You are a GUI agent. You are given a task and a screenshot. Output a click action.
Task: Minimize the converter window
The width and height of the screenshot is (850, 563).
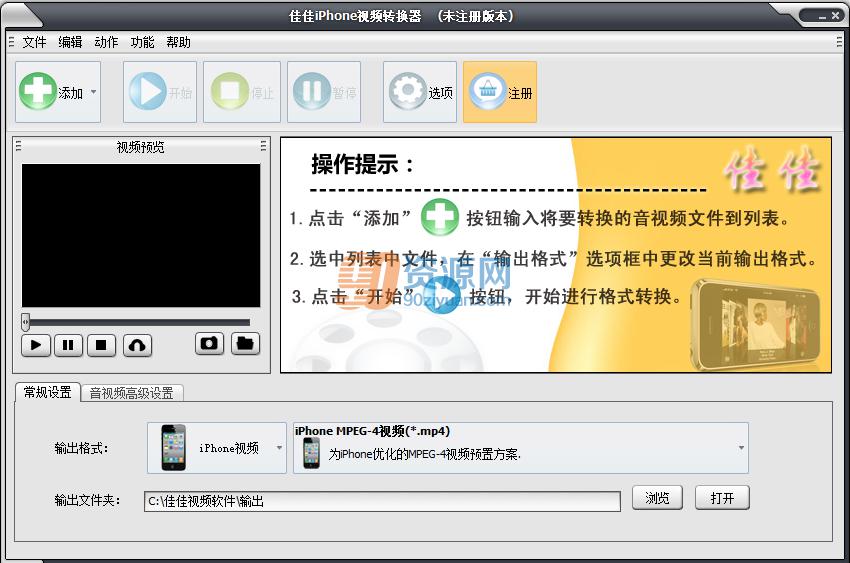pyautogui.click(x=822, y=17)
